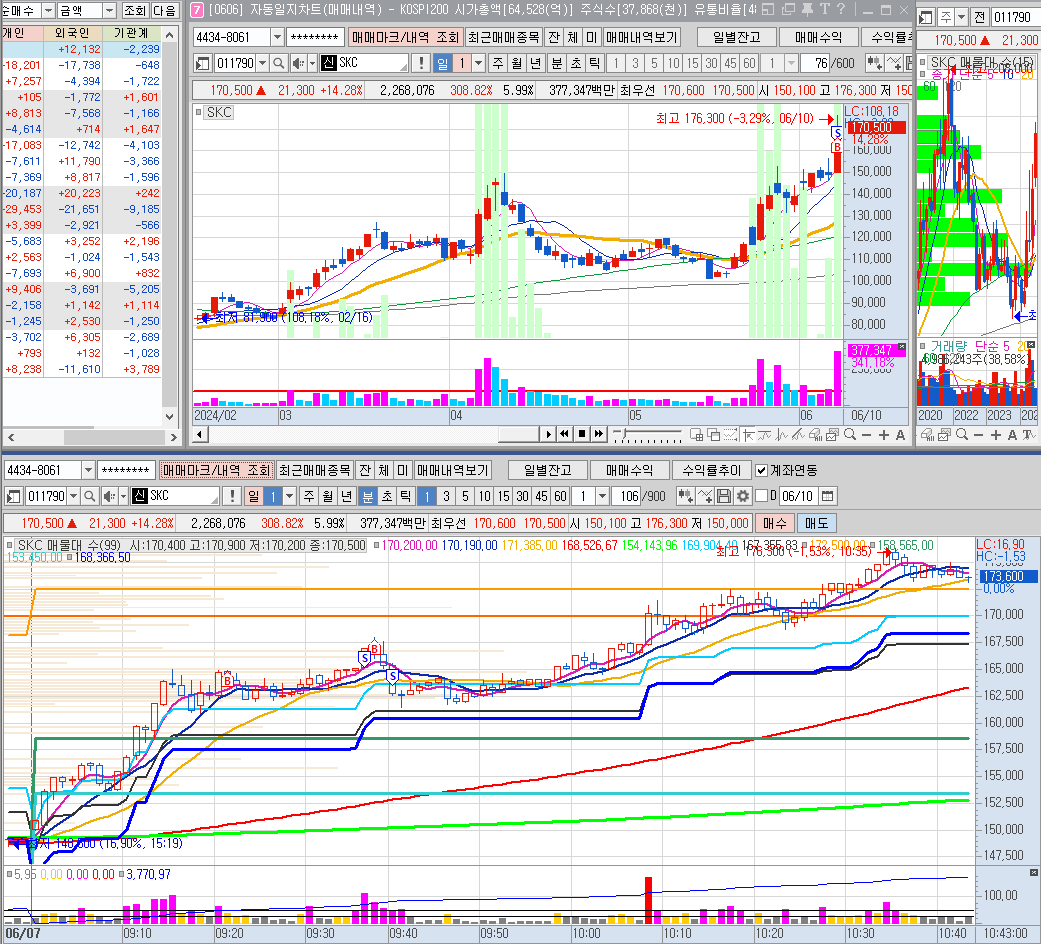Select the 60-minute interval button in lower toolbar
The width and height of the screenshot is (1041, 944).
point(560,496)
